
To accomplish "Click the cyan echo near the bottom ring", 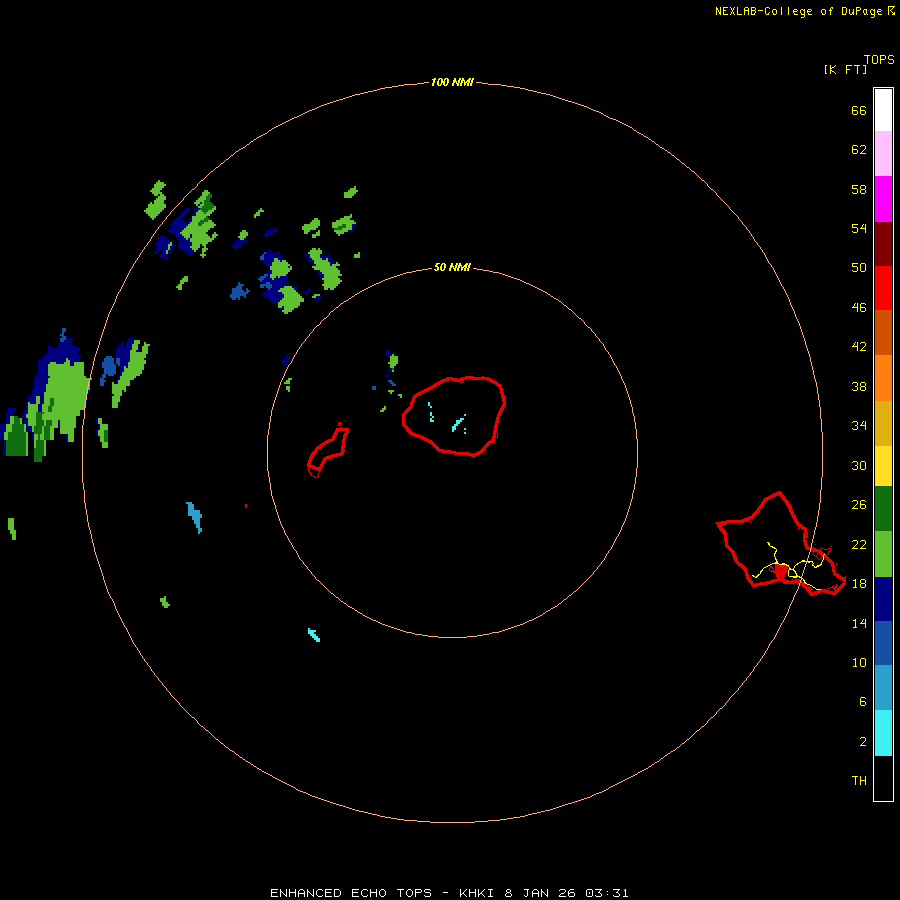I will [x=314, y=634].
